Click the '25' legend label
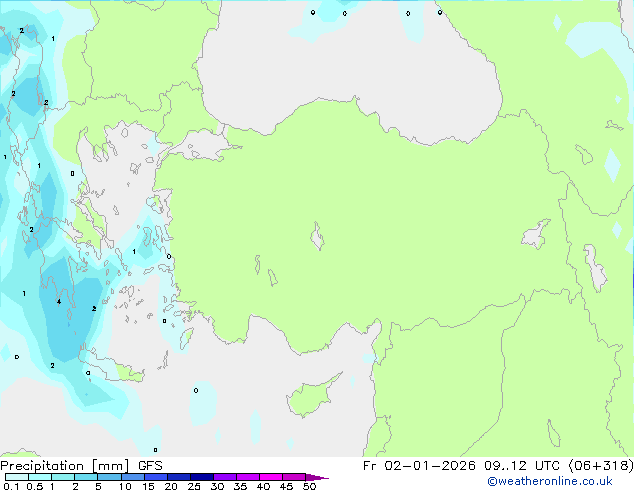This screenshot has height=490, width=634. click(194, 486)
